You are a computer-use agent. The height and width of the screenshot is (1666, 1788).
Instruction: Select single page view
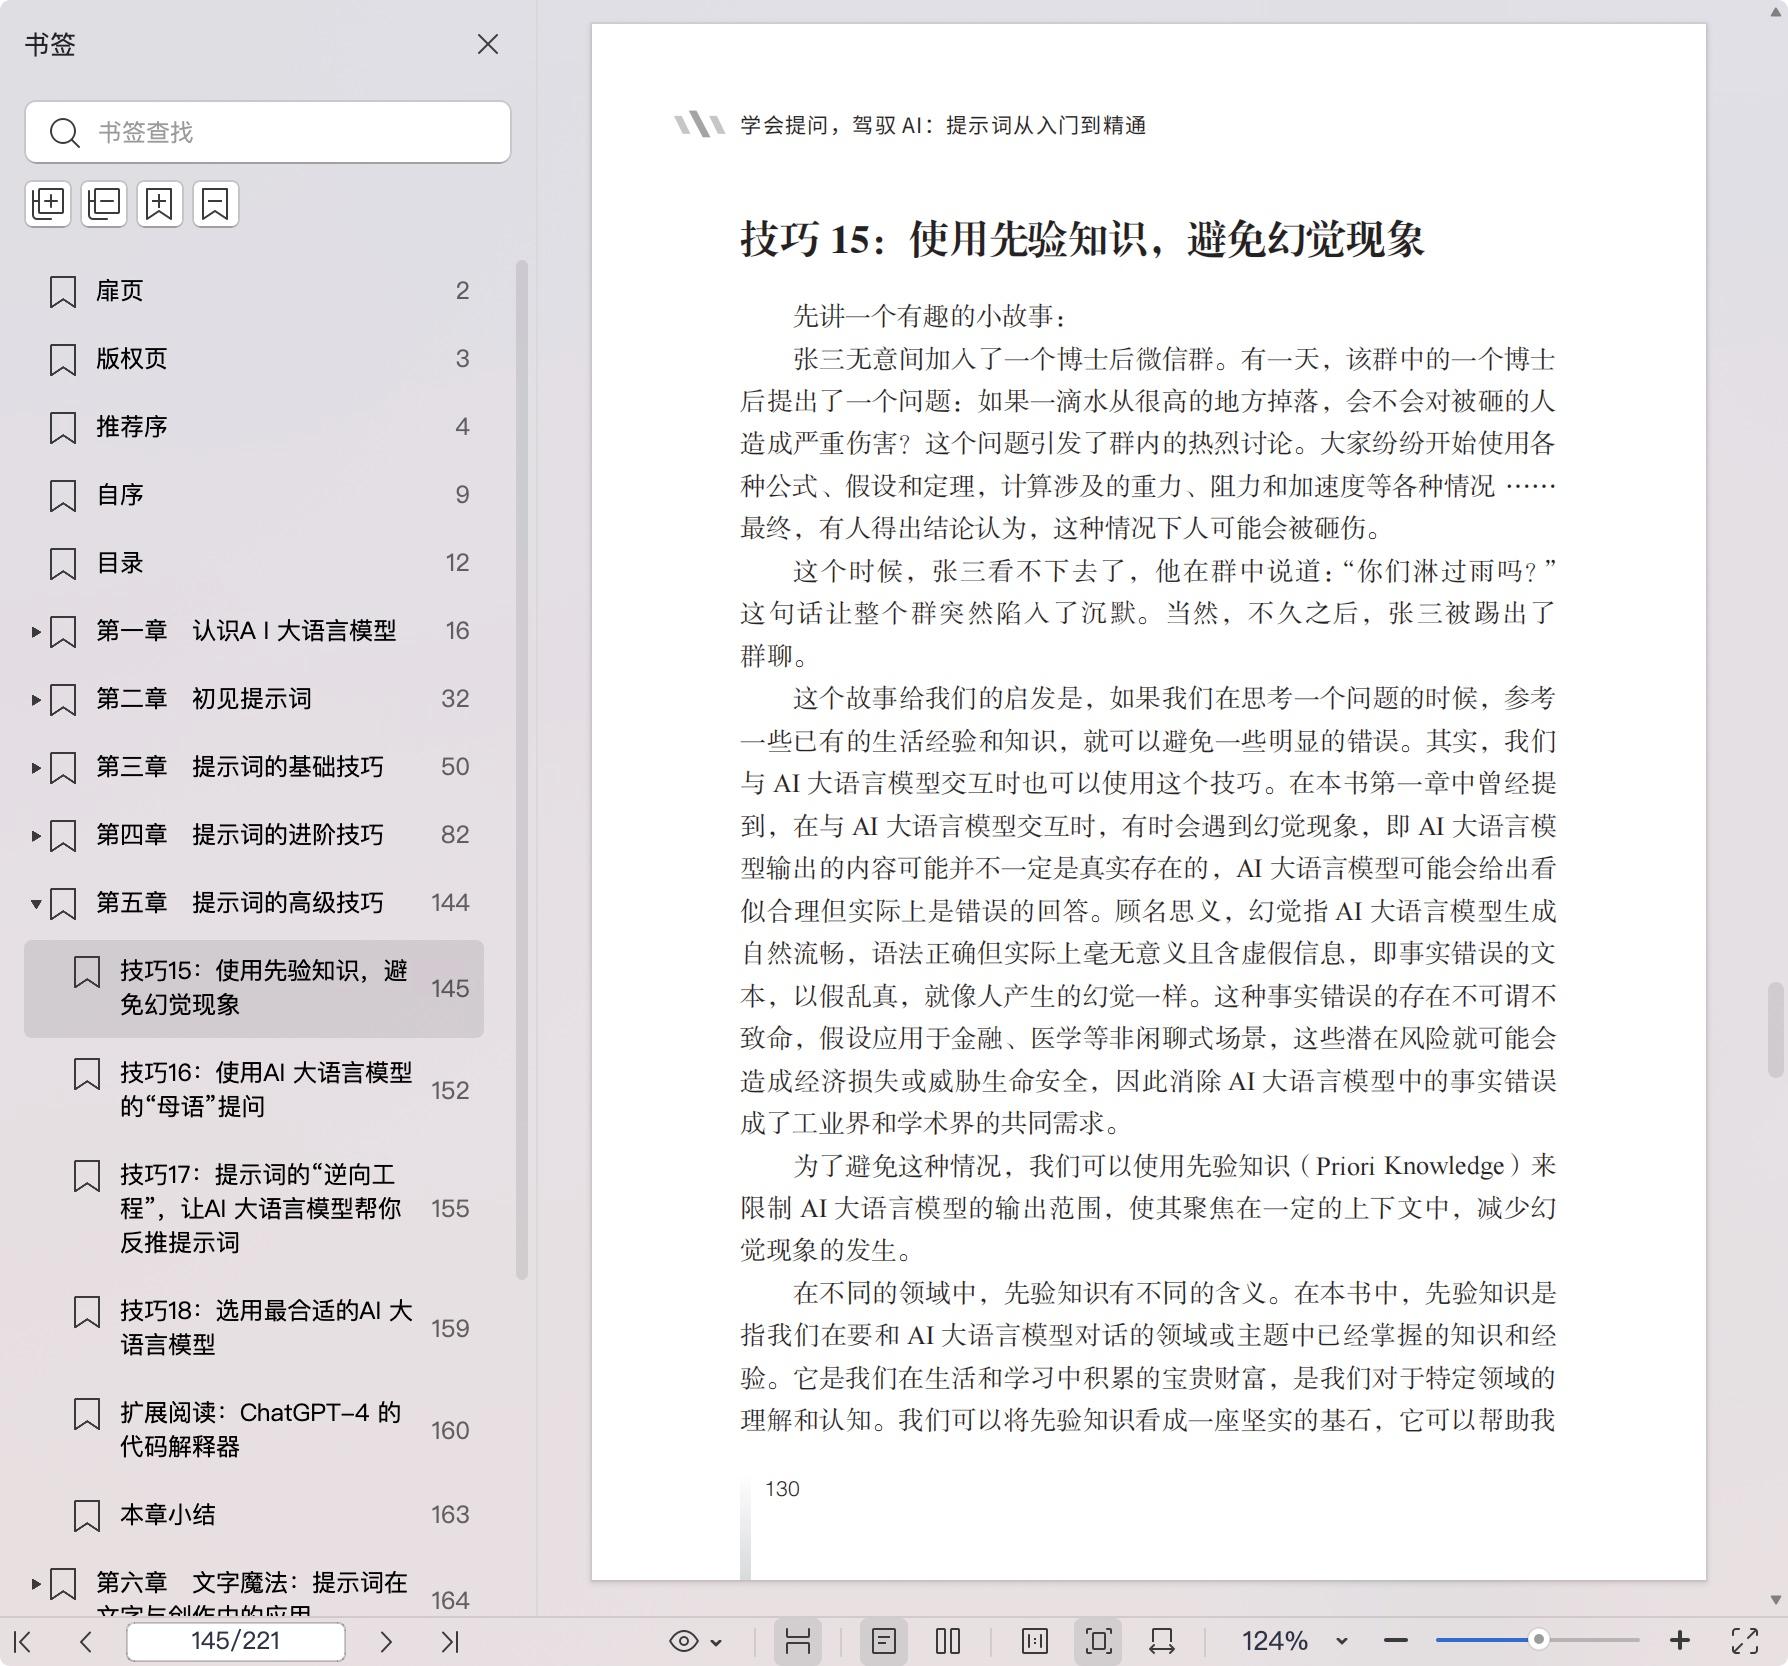[x=884, y=1641]
